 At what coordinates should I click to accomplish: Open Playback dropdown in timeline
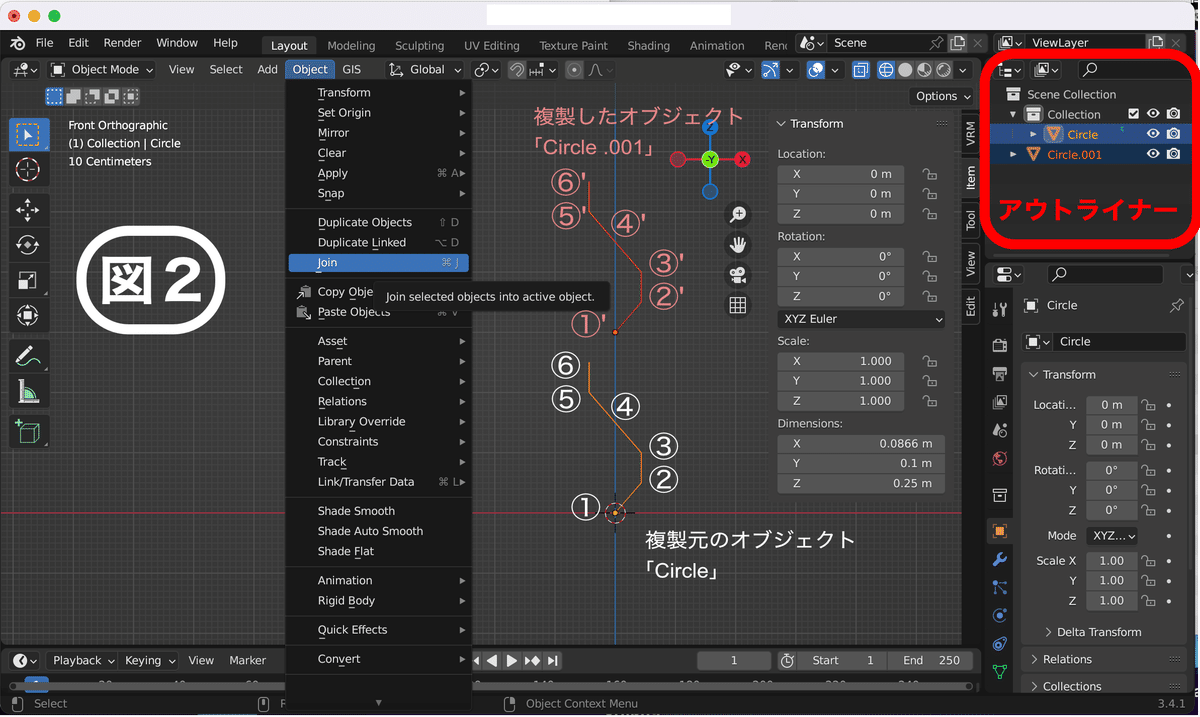[x=83, y=660]
